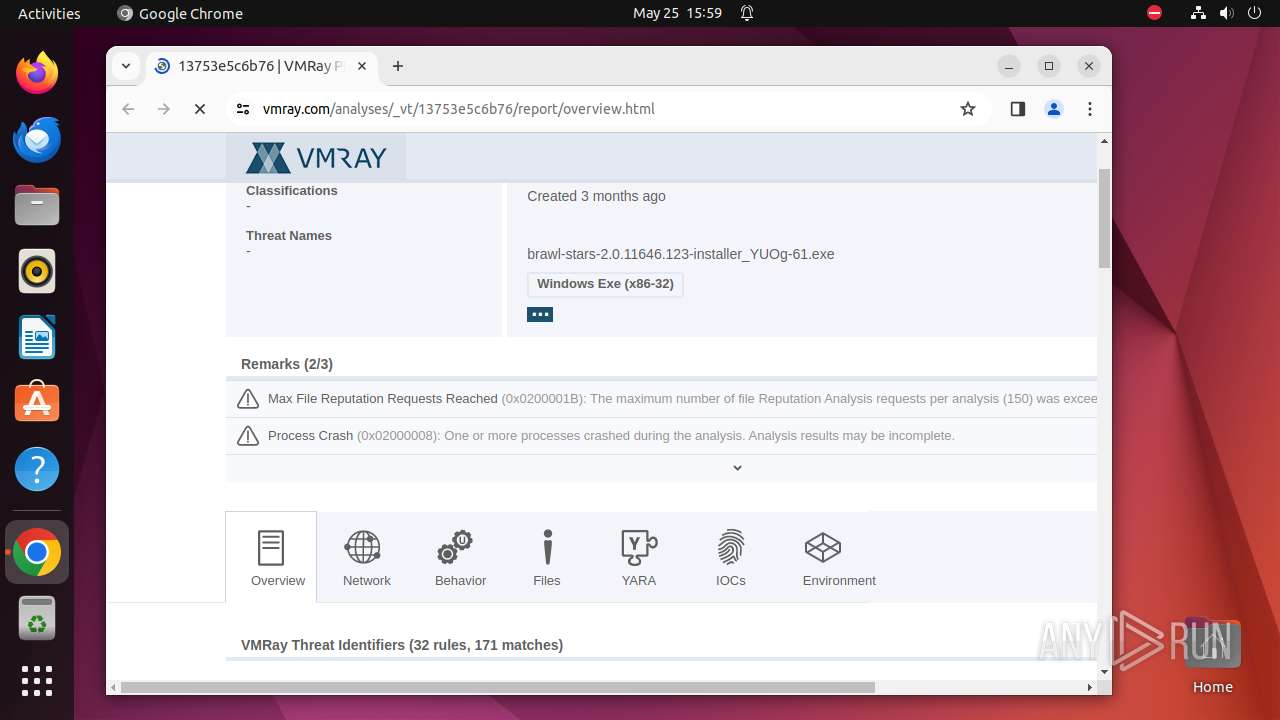This screenshot has width=1280, height=720.
Task: Open Ubuntu Software from dock
Action: tap(37, 403)
